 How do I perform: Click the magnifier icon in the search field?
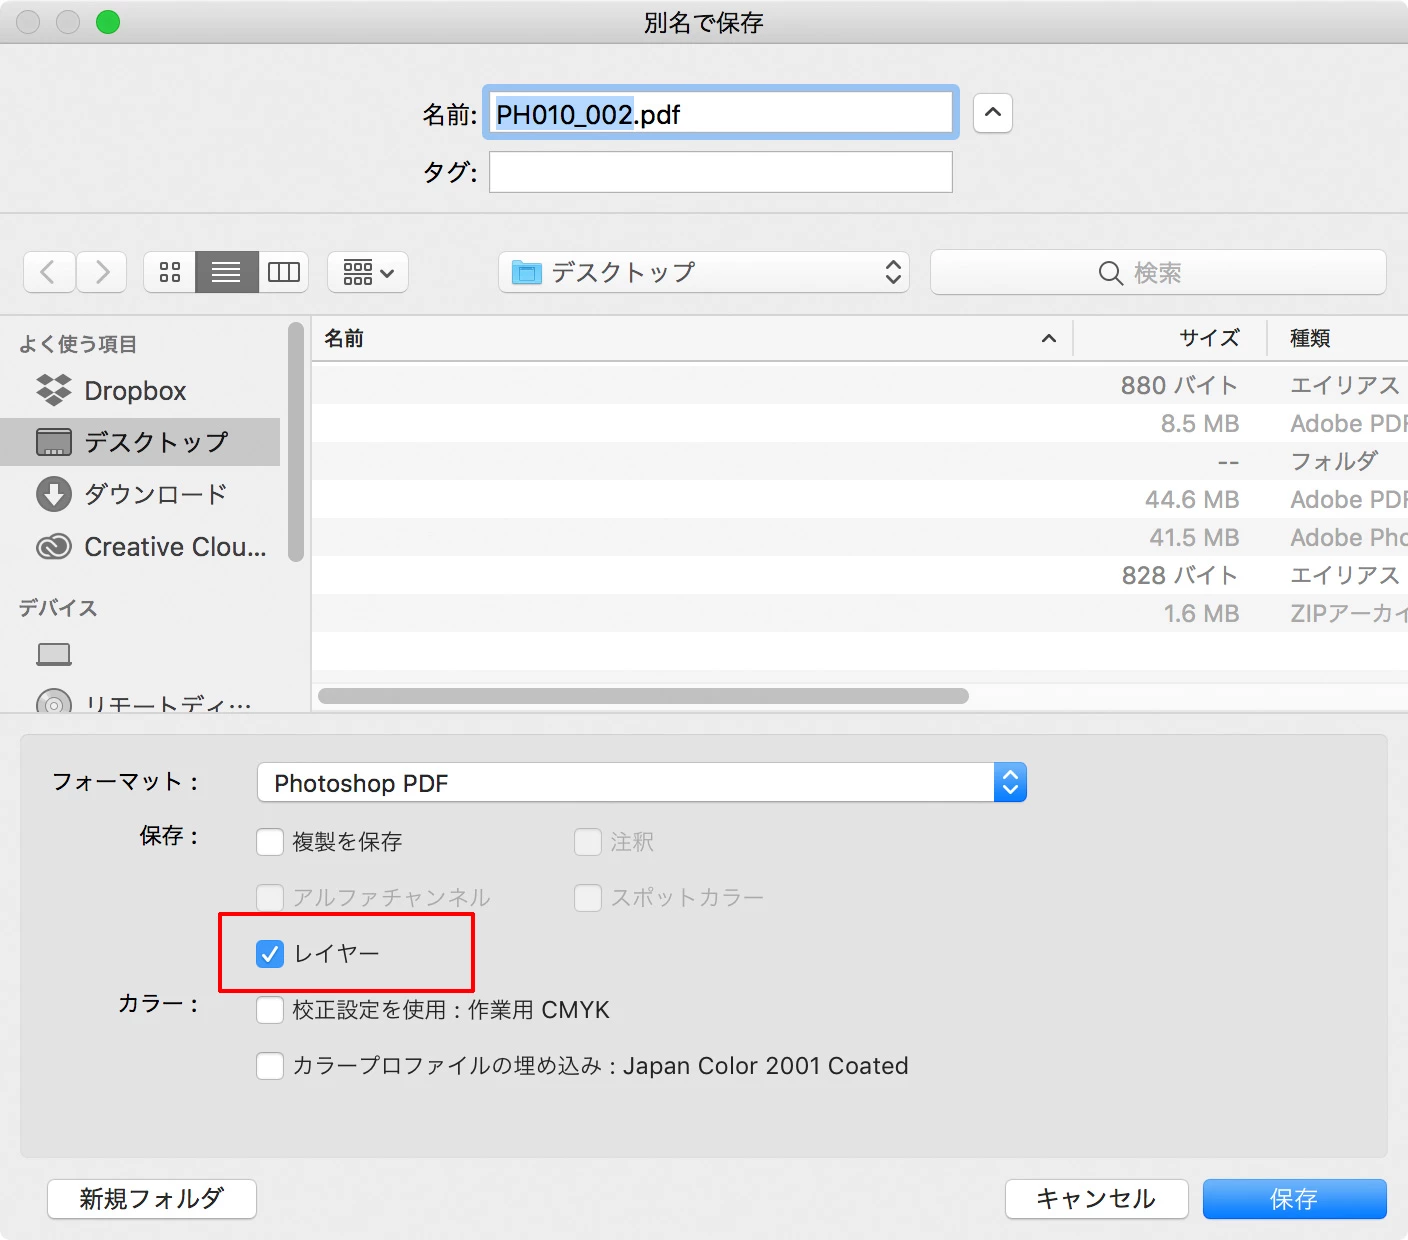tap(1110, 273)
